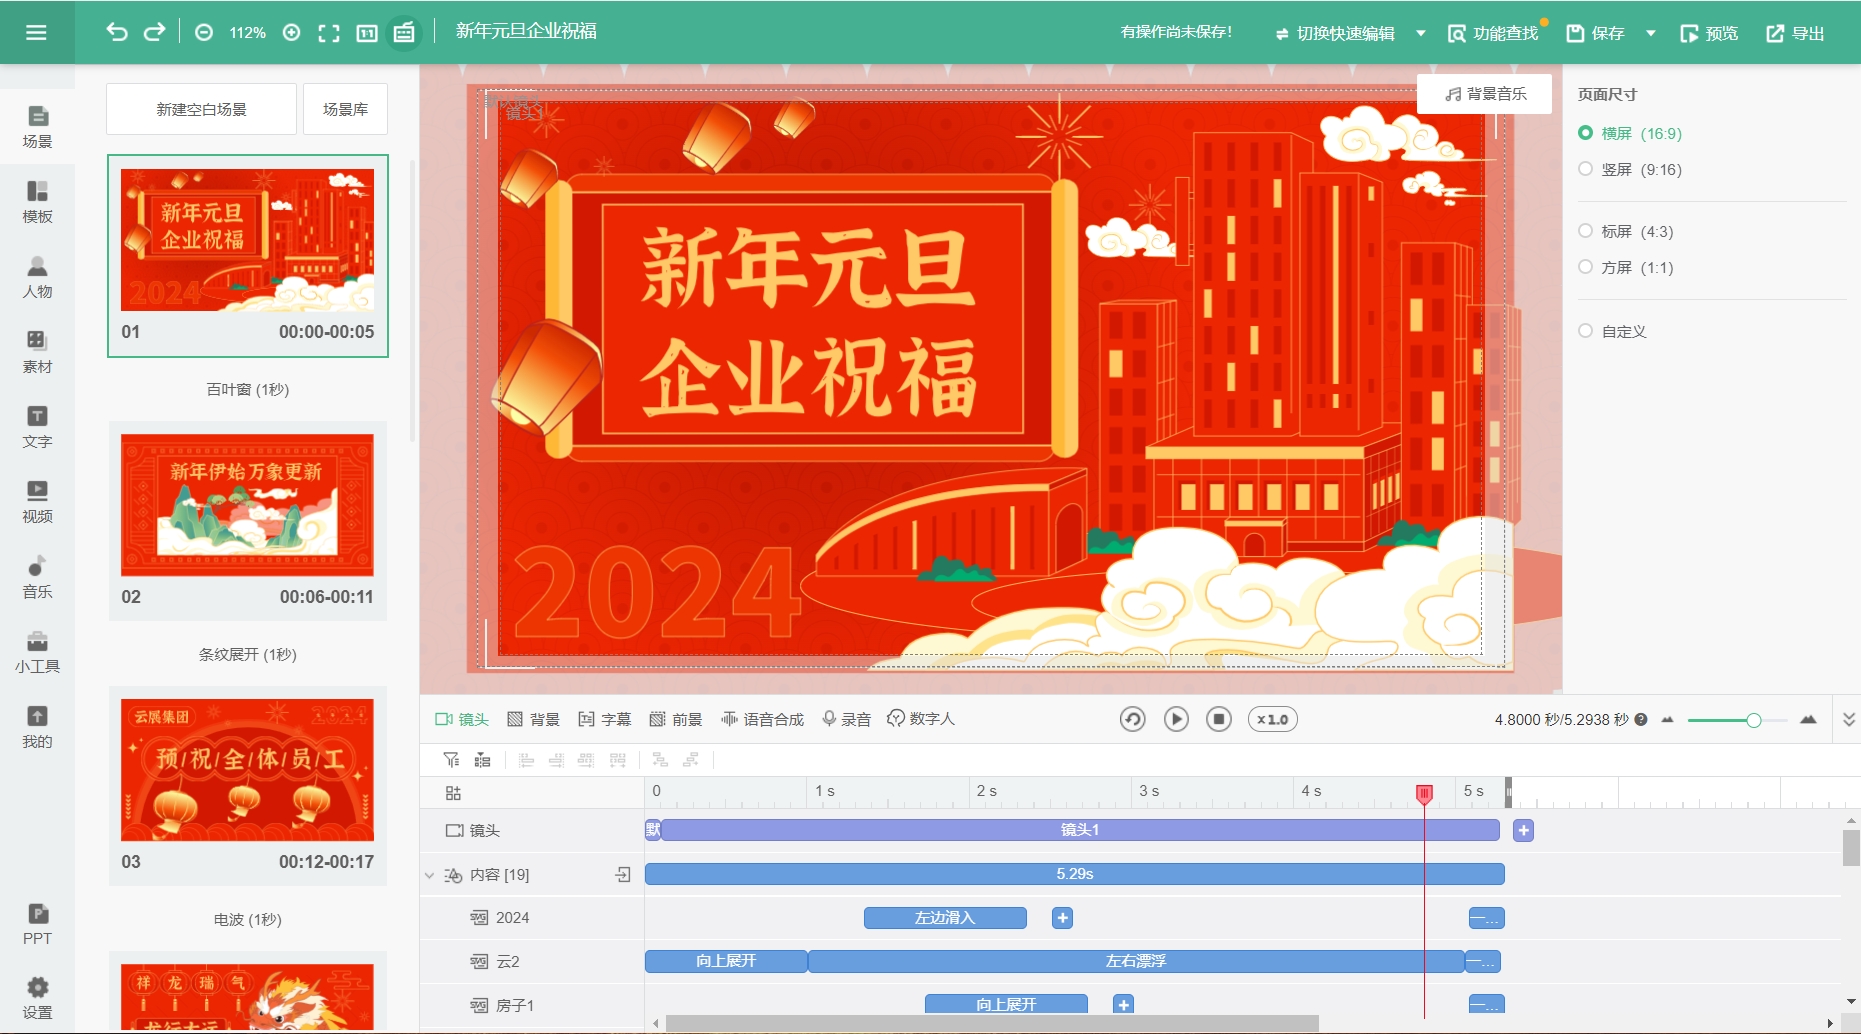Change the x1.0 playback speed
Image resolution: width=1861 pixels, height=1034 pixels.
tap(1273, 720)
